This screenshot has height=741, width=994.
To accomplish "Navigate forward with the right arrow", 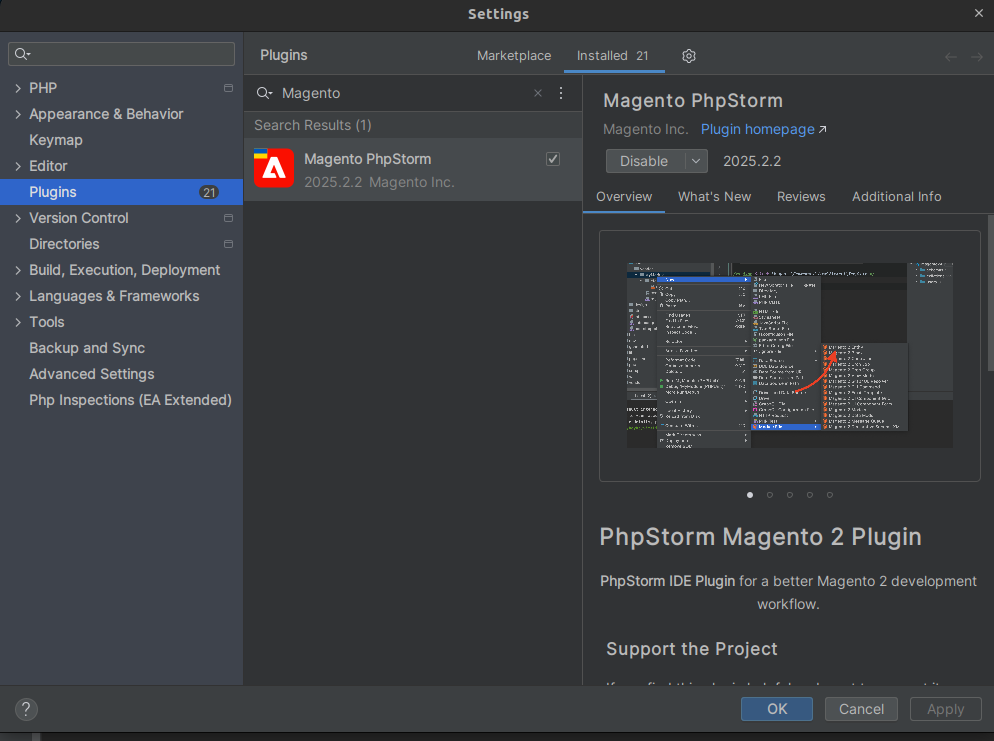I will [x=977, y=57].
